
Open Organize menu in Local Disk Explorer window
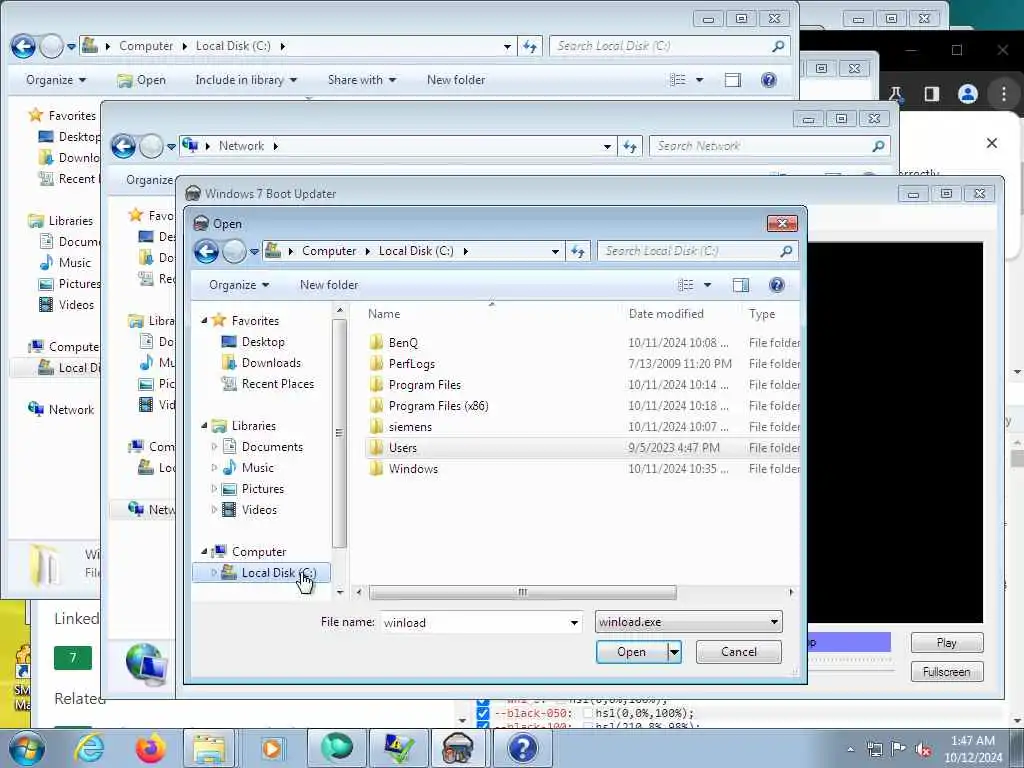click(56, 80)
